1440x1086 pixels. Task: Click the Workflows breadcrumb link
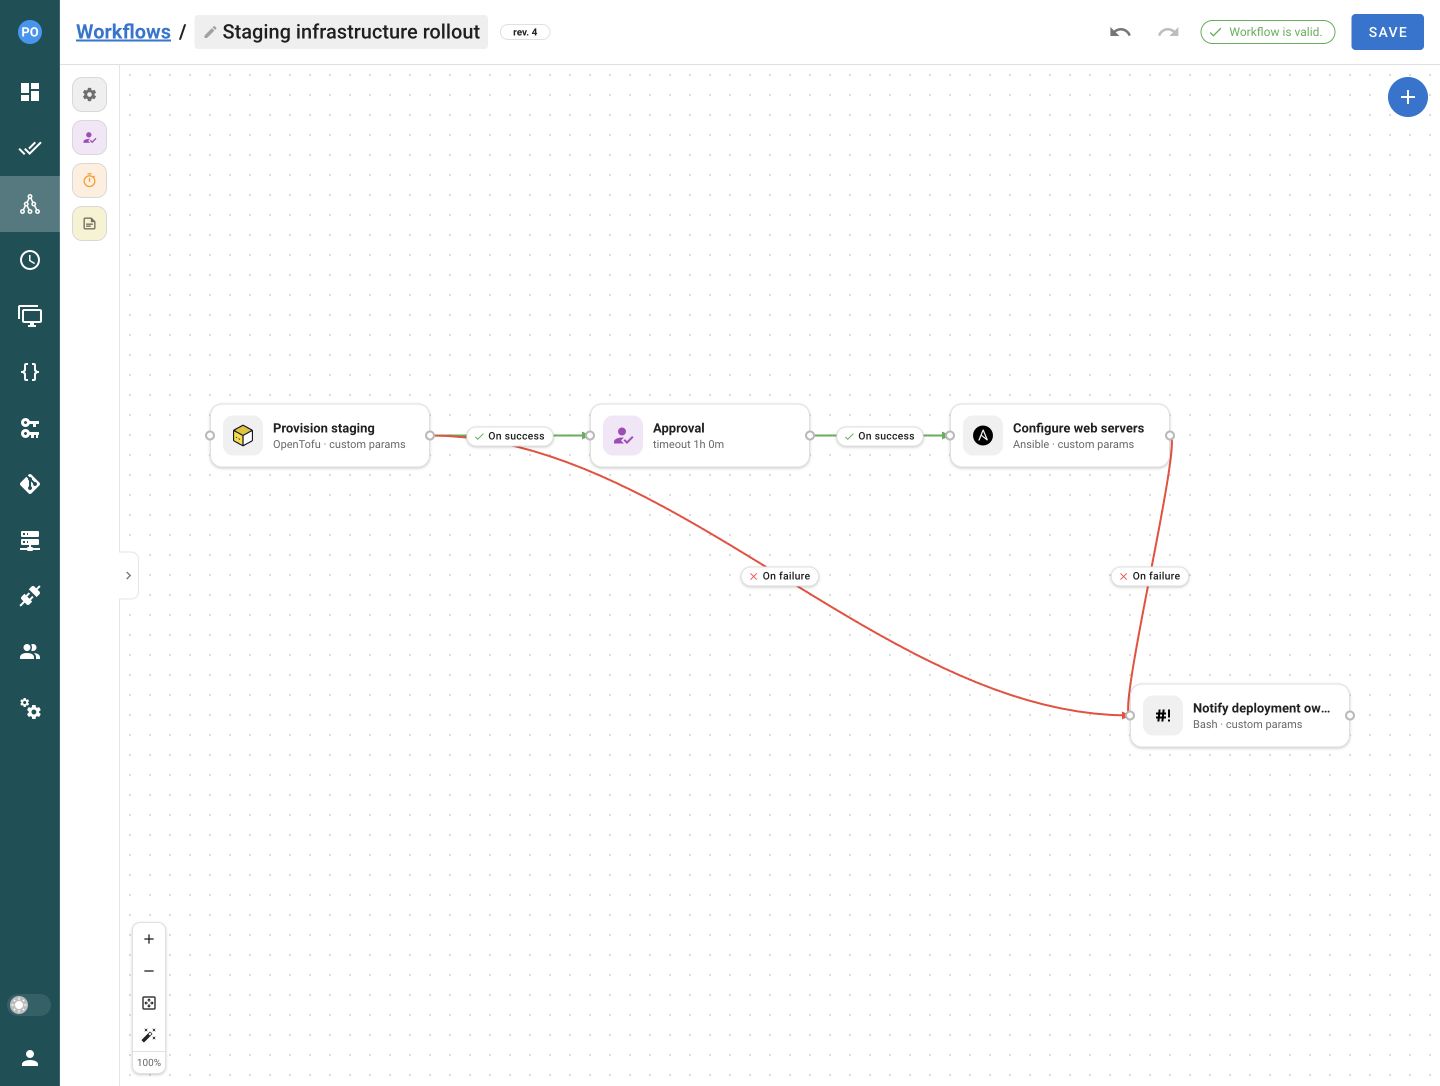tap(123, 32)
